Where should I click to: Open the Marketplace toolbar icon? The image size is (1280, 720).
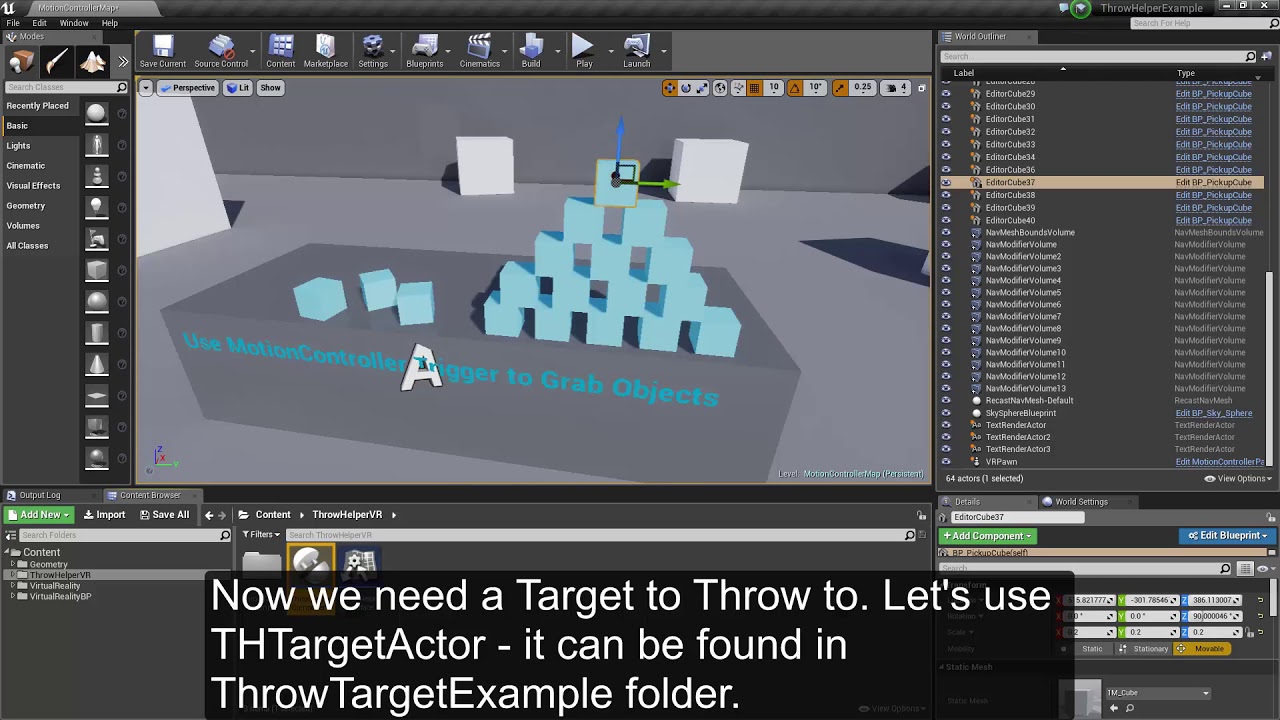click(x=325, y=51)
